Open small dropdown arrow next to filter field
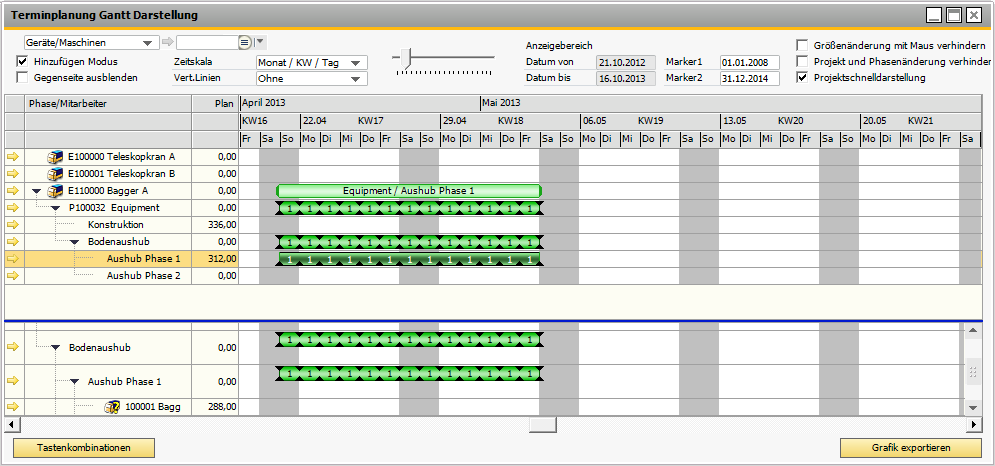Viewport: 995px width, 466px height. tap(260, 42)
